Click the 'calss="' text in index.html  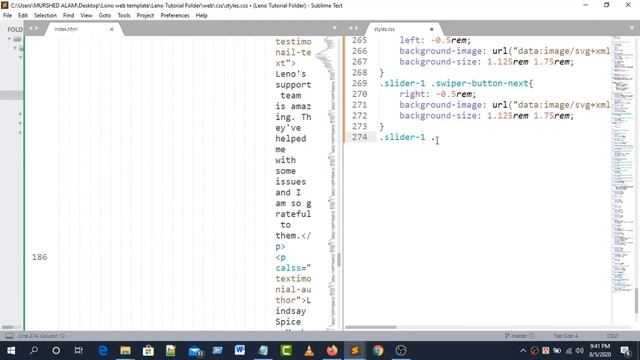click(293, 268)
